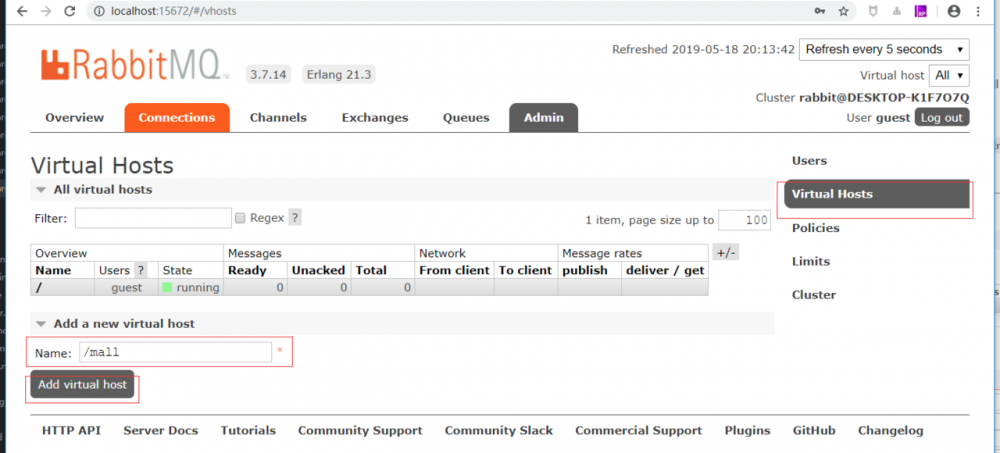Image resolution: width=1000 pixels, height=453 pixels.
Task: Focus the Filter text field
Action: point(153,218)
